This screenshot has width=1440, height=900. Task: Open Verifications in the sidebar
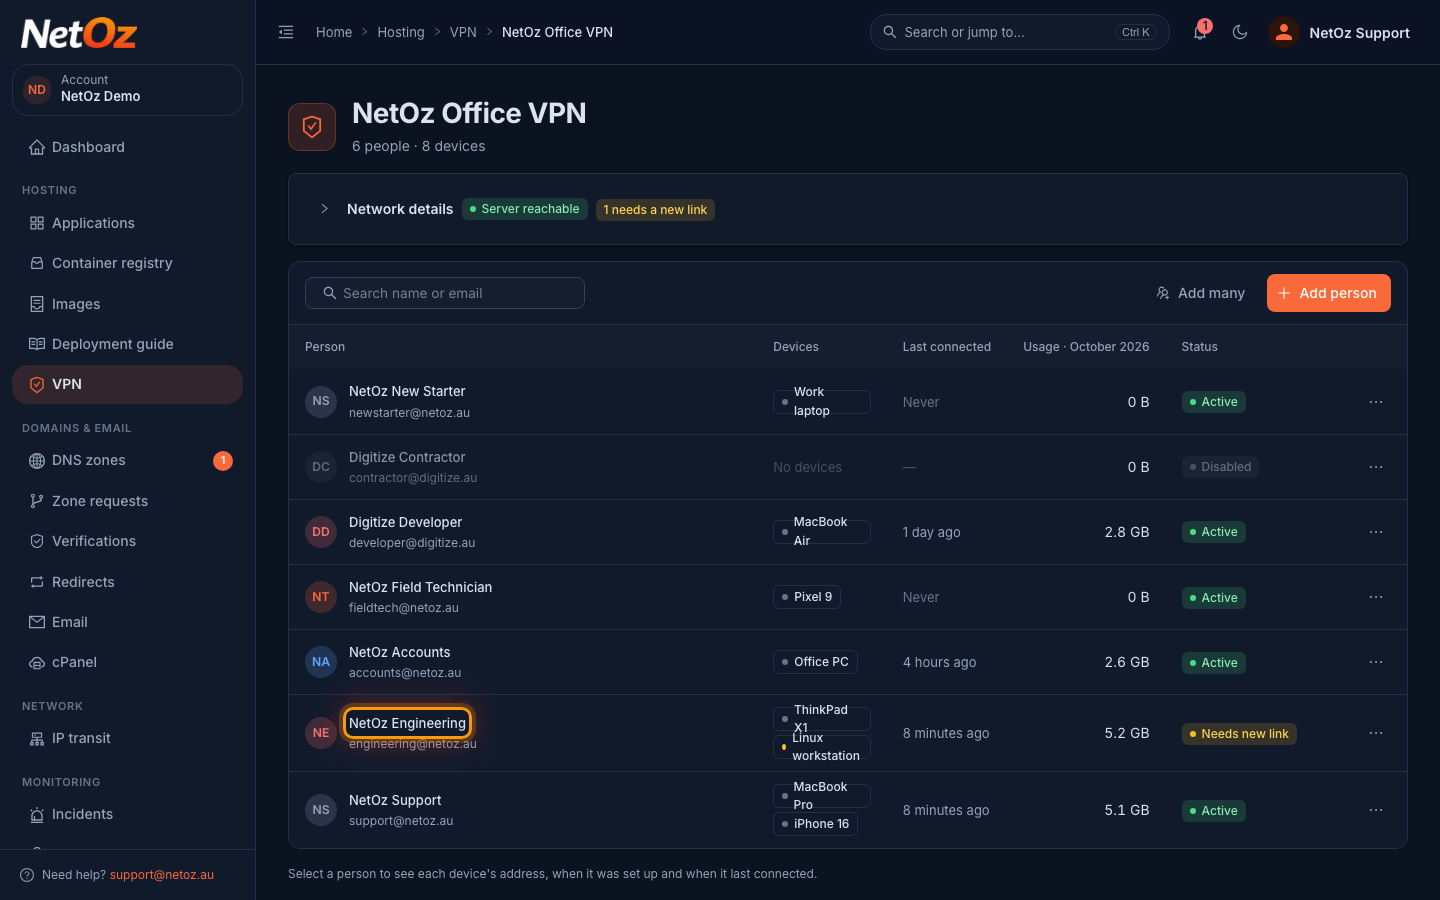point(127,541)
